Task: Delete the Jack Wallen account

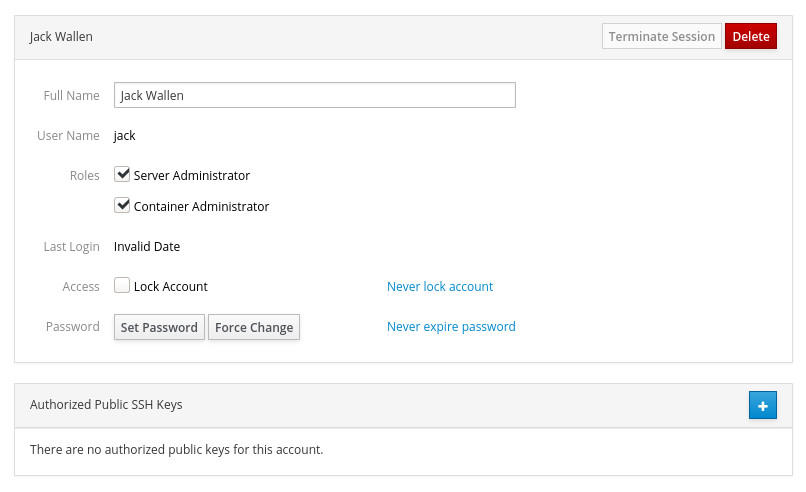Action: [750, 37]
